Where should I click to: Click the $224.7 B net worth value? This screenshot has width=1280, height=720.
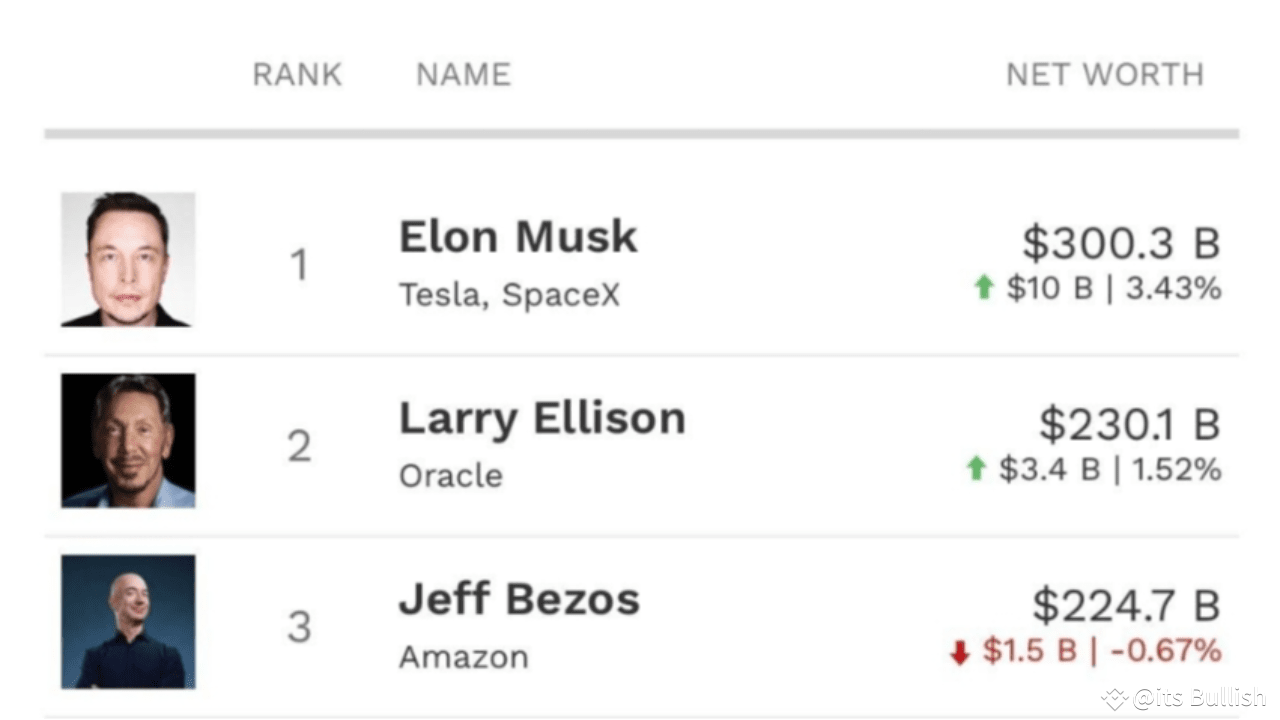pos(1126,605)
